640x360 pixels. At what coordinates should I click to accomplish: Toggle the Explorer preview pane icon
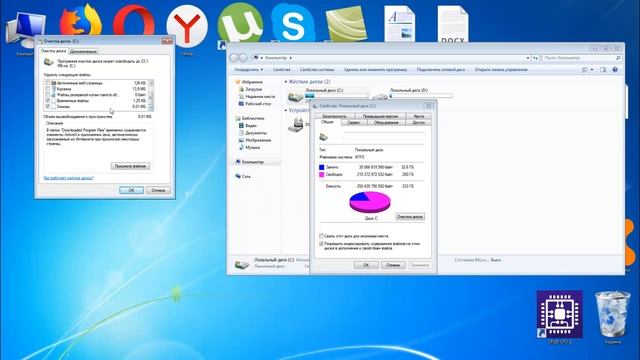pyautogui.click(x=603, y=70)
